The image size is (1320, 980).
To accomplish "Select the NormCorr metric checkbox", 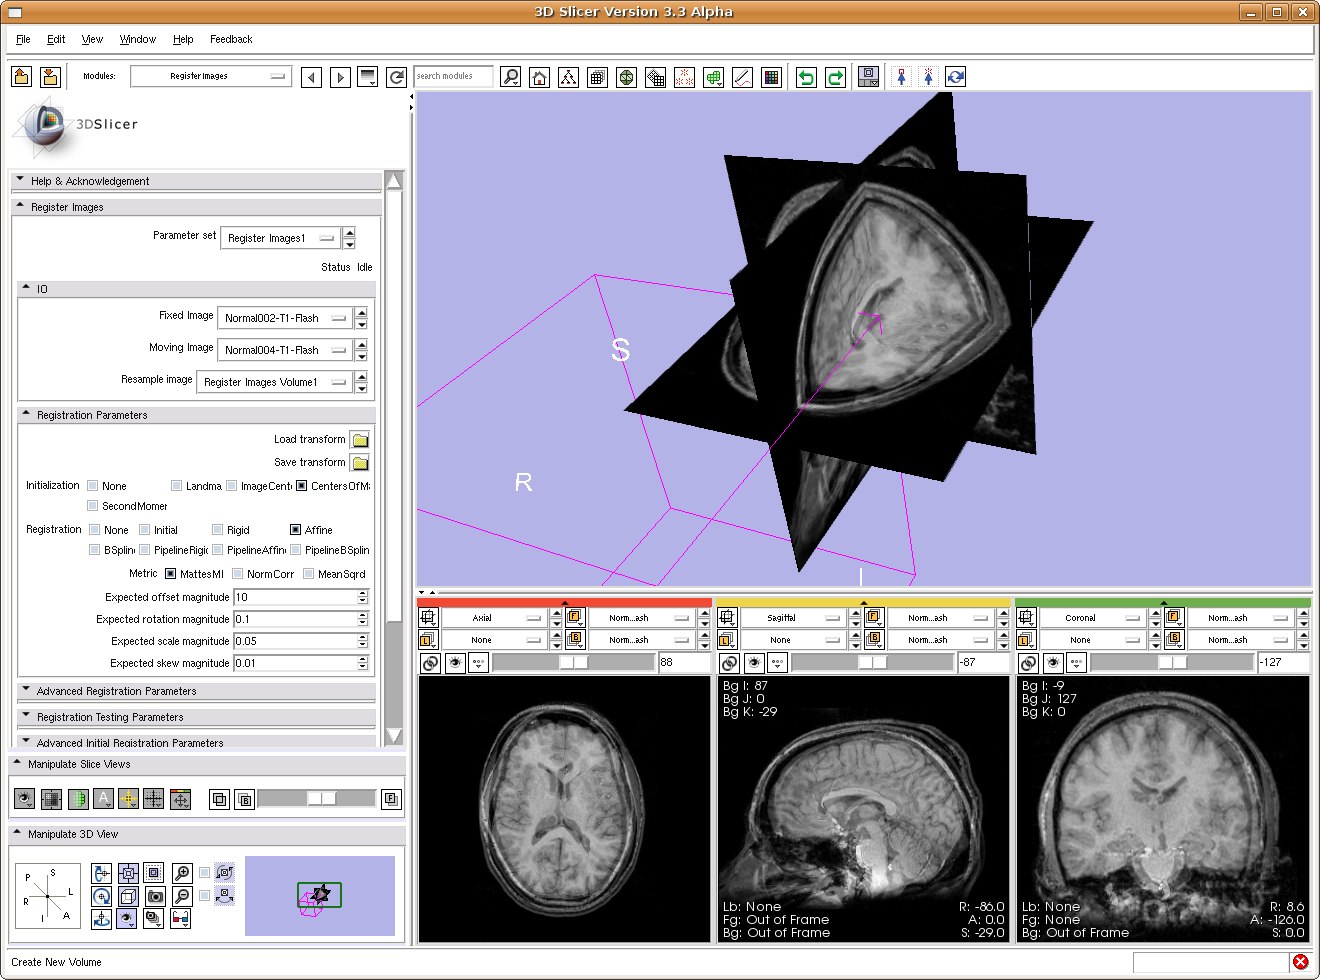I will click(238, 574).
